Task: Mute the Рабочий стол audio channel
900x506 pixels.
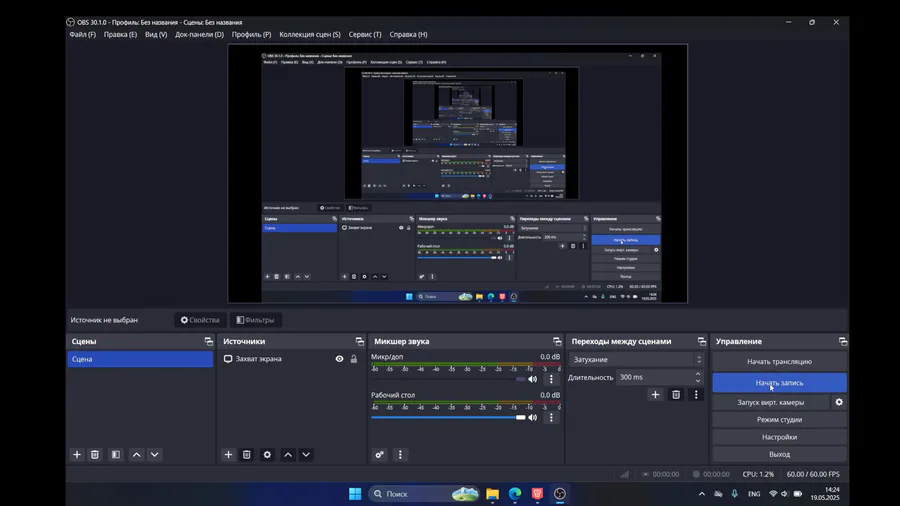Action: click(533, 417)
